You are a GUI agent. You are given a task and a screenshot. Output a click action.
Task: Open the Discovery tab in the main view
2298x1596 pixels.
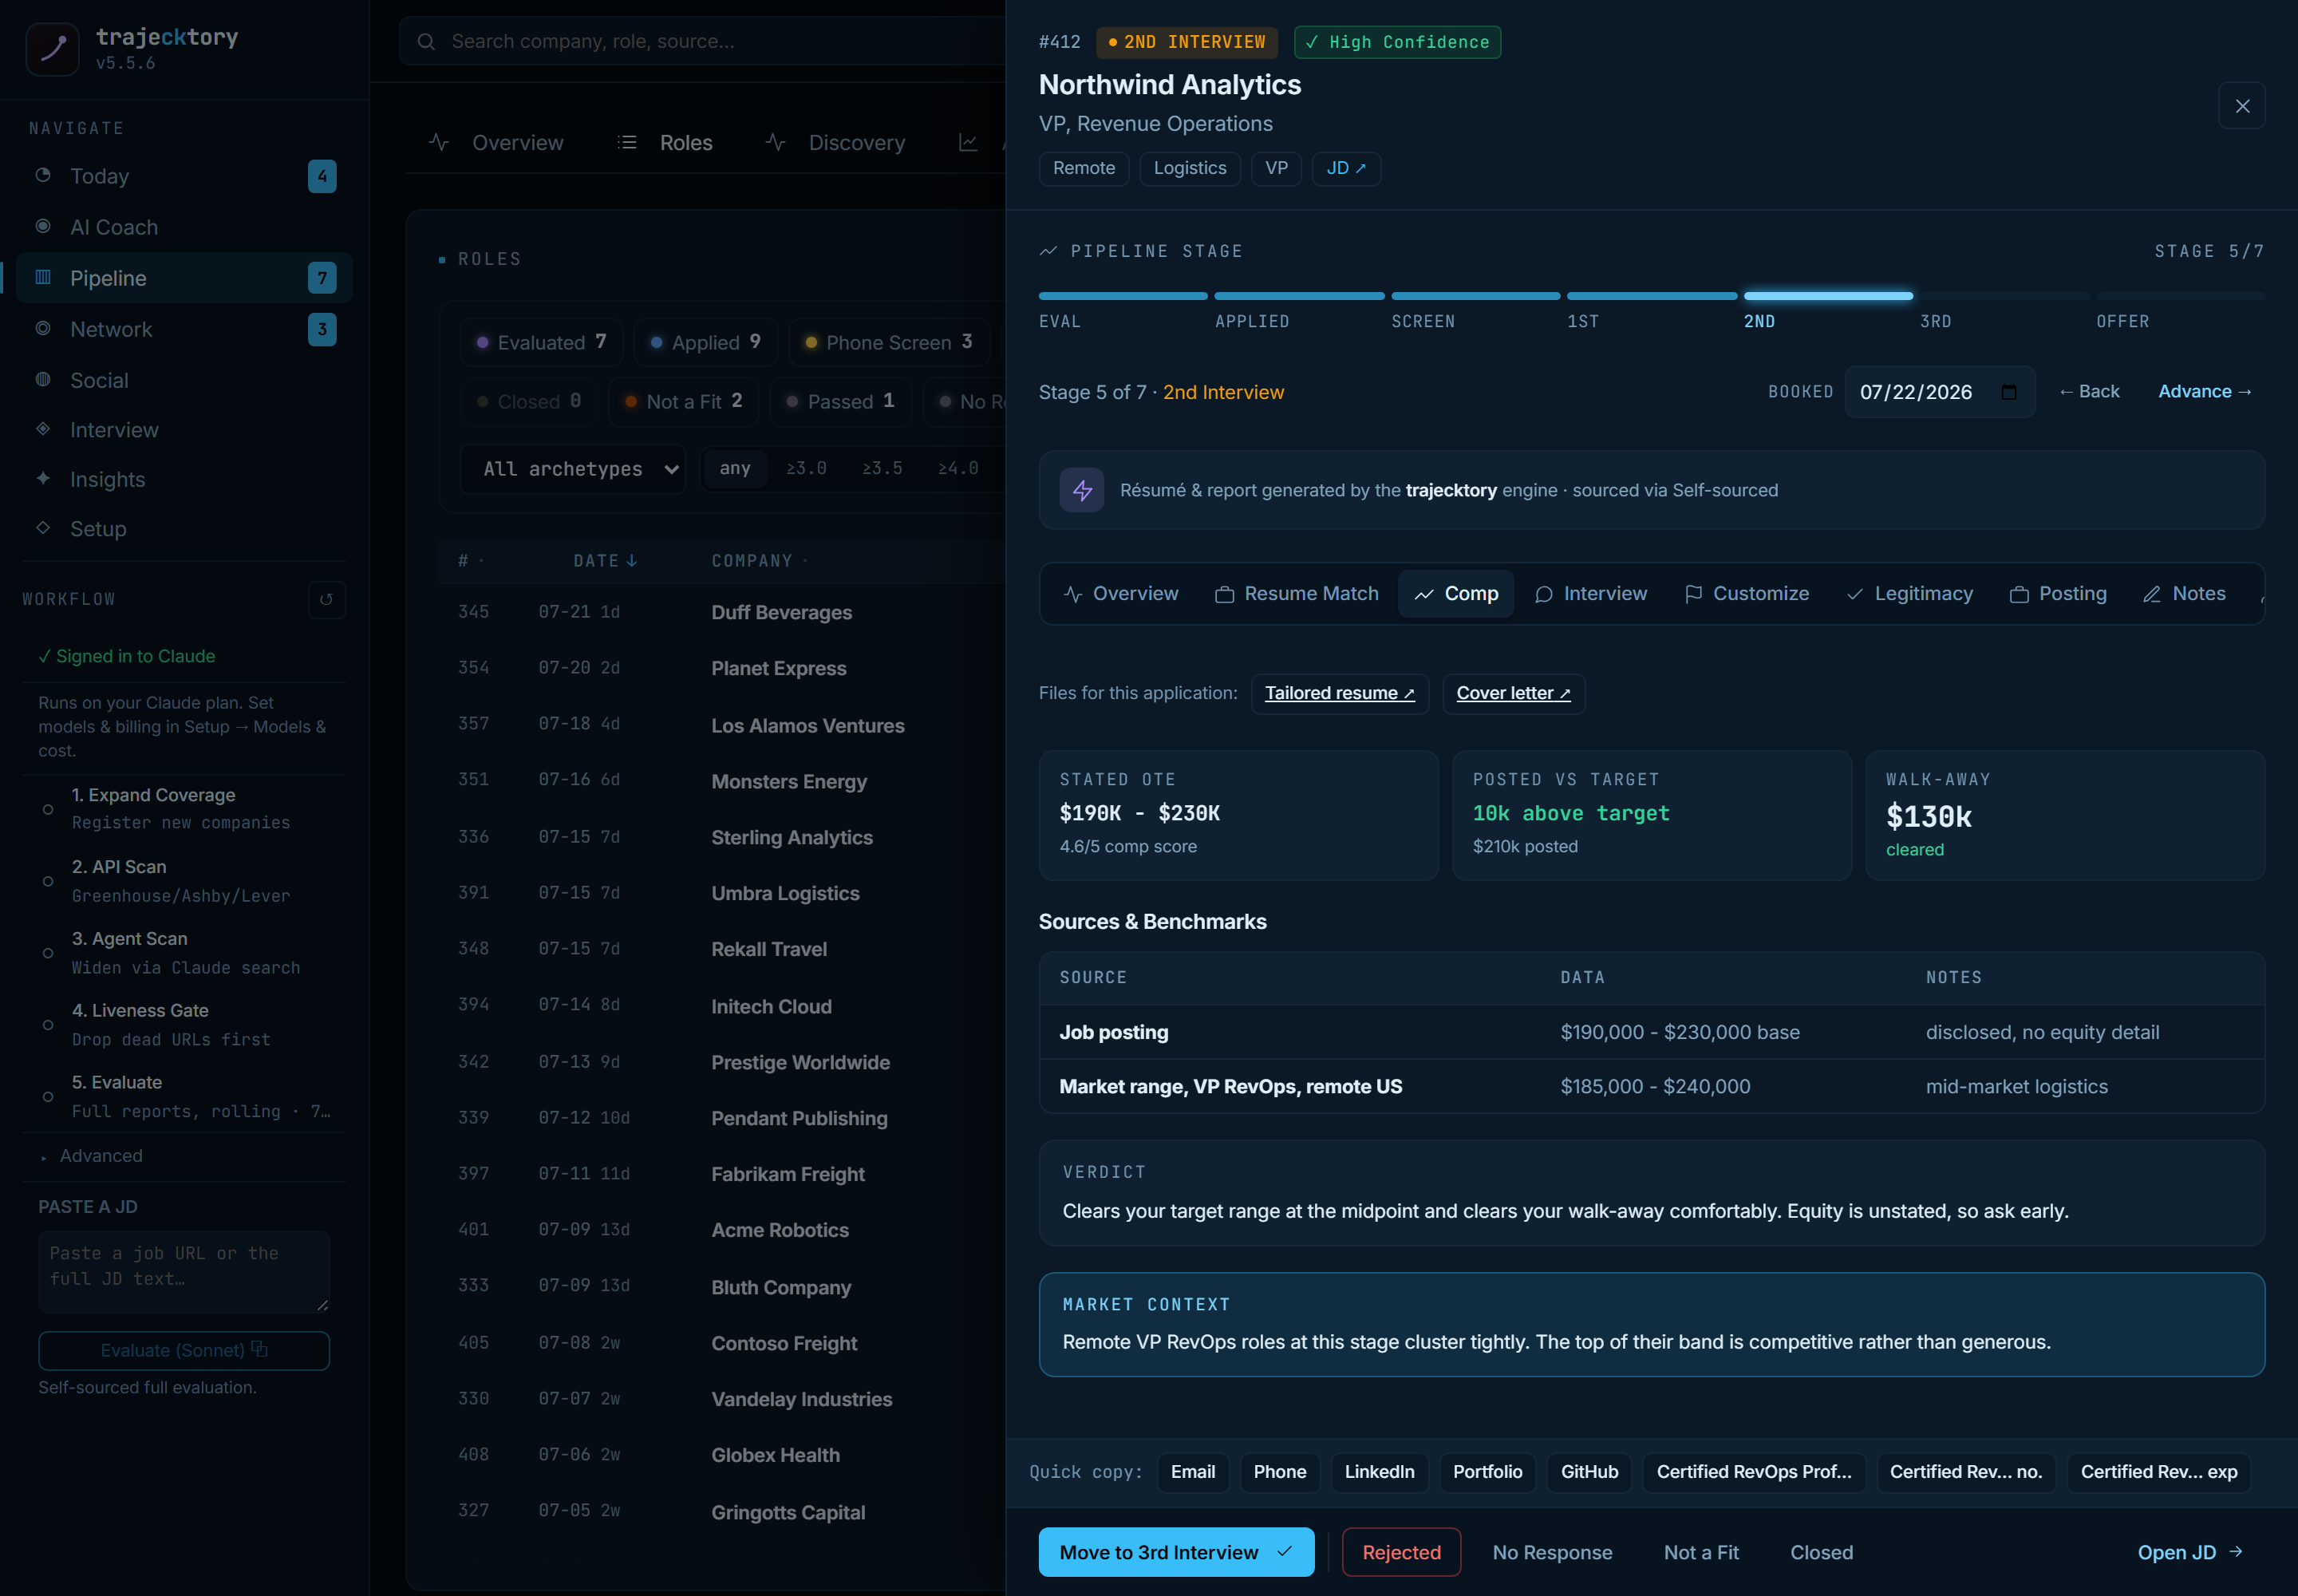pos(836,143)
